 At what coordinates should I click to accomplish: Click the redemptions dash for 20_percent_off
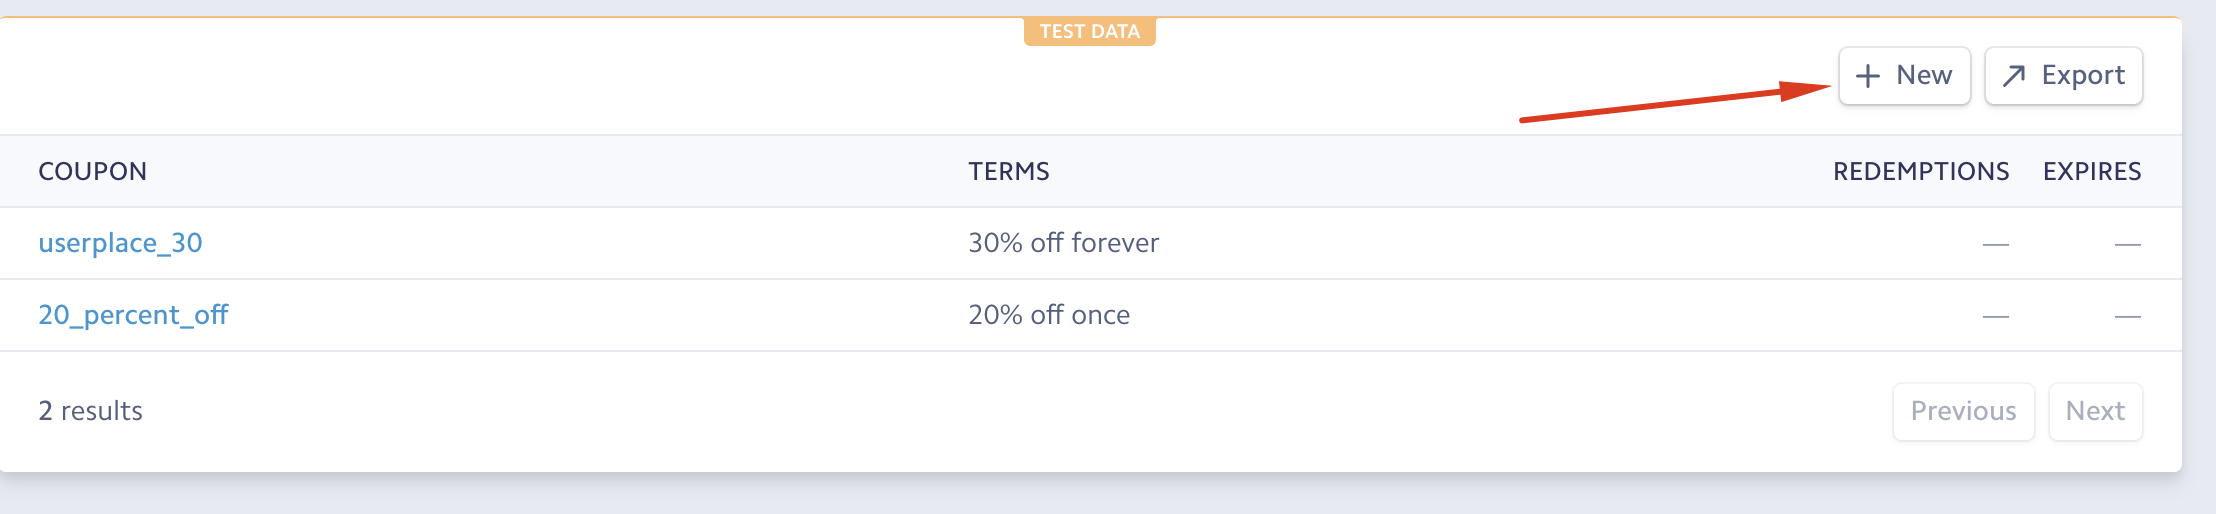1995,317
